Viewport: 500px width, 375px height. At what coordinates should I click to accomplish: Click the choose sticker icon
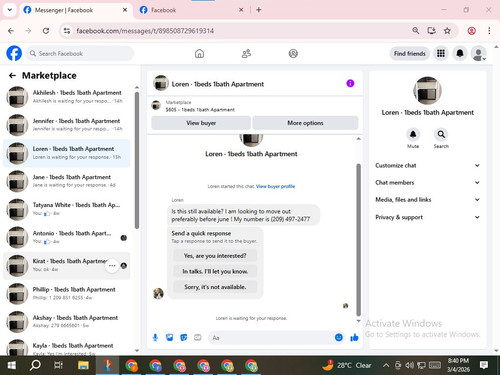click(184, 338)
